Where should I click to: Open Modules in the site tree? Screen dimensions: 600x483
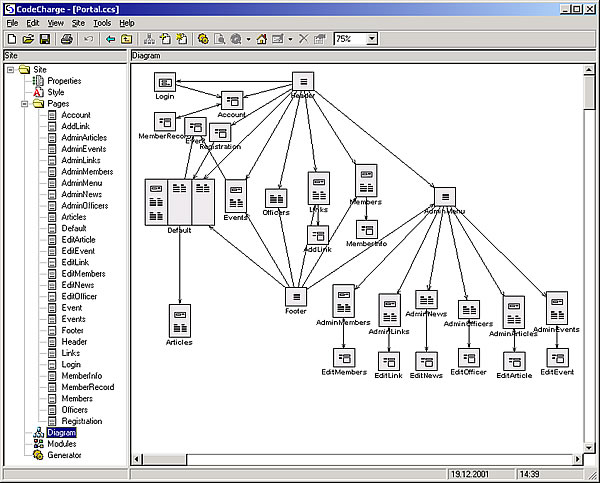[61, 443]
